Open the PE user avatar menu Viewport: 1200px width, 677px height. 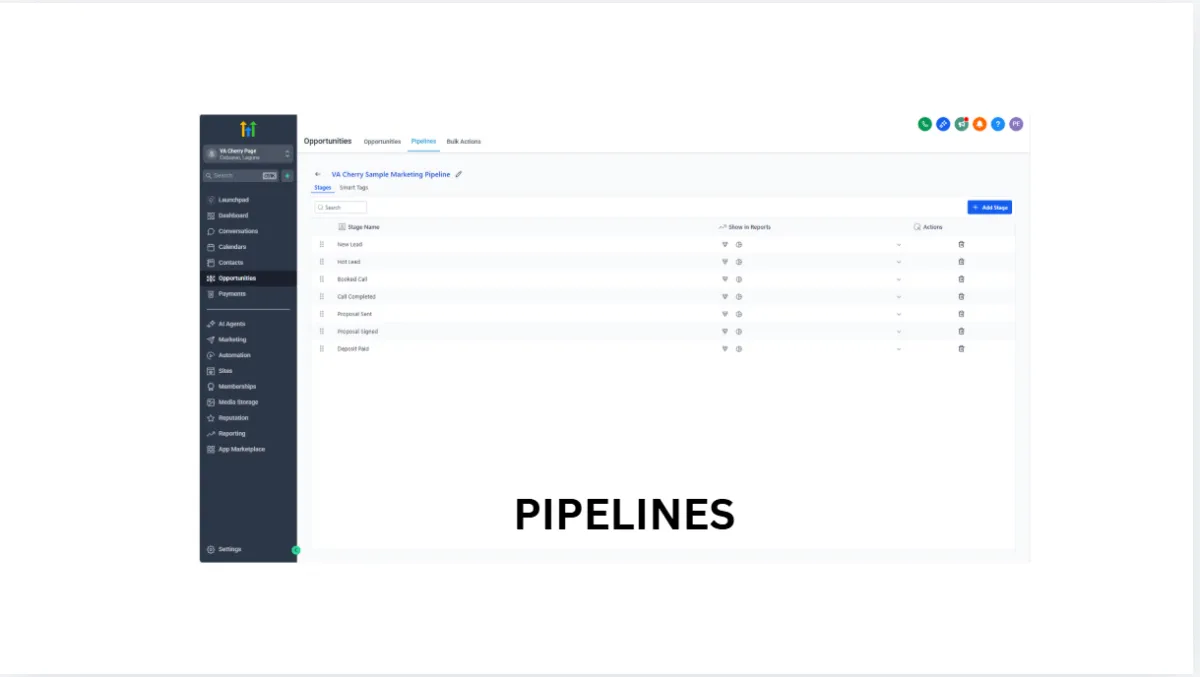[1016, 124]
